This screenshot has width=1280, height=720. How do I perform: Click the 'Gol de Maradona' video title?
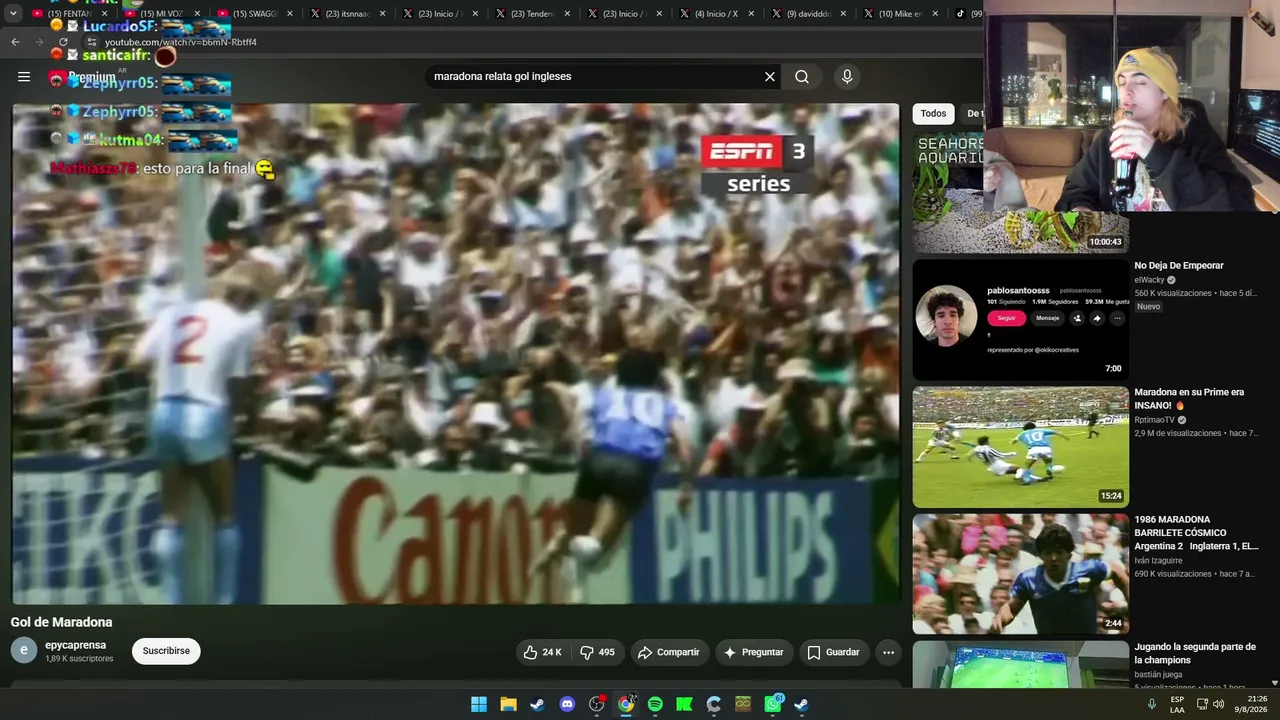coord(61,622)
